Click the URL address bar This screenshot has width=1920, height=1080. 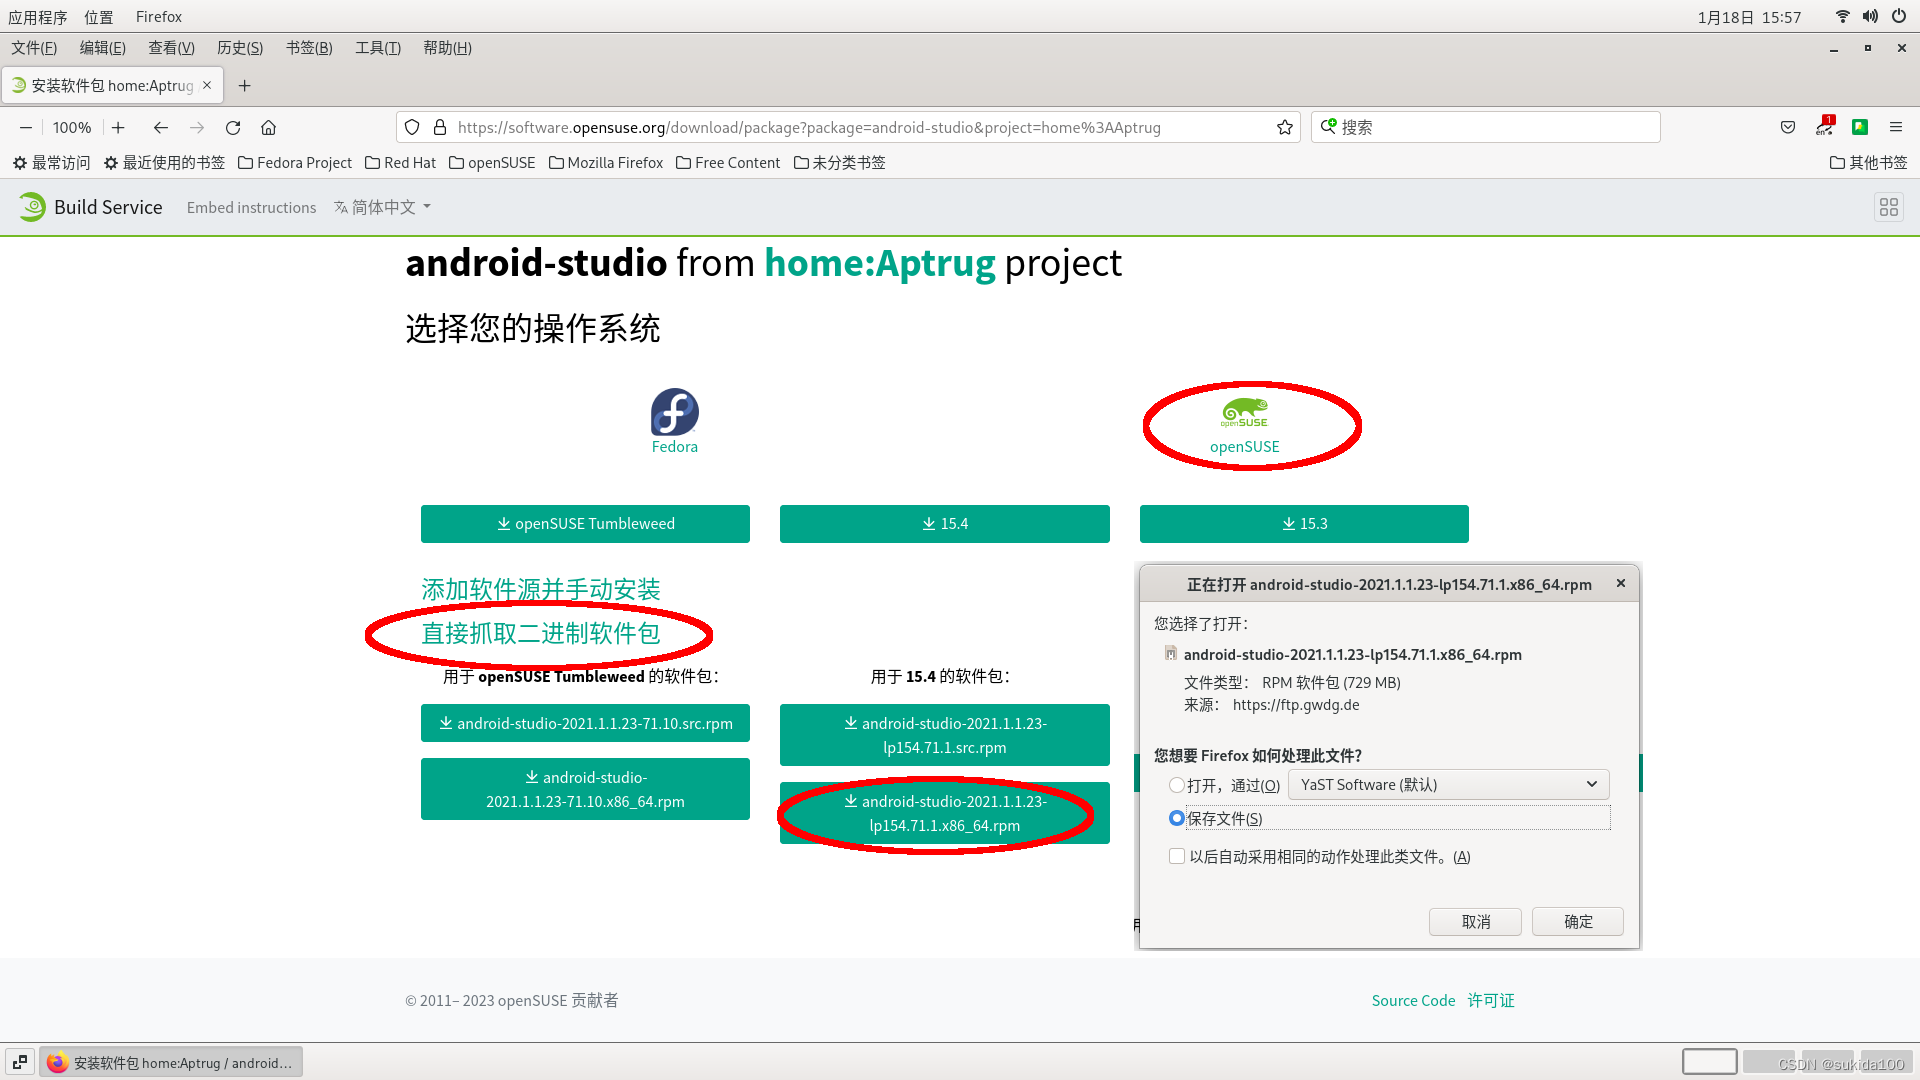[848, 127]
